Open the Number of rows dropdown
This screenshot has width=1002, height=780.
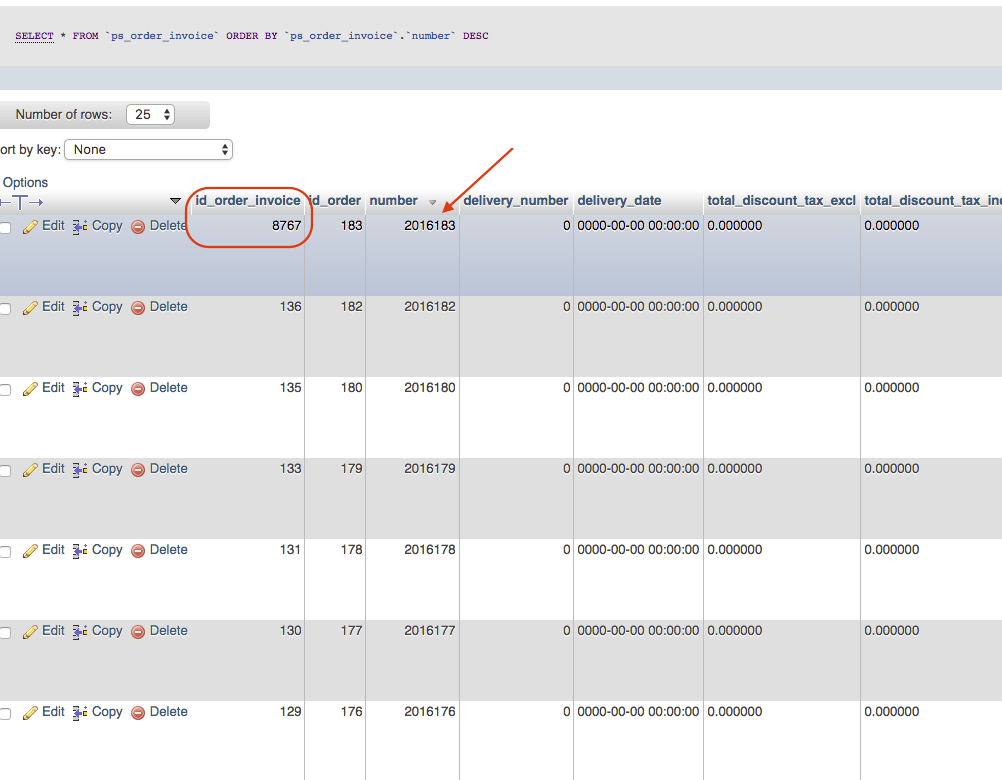(x=150, y=115)
